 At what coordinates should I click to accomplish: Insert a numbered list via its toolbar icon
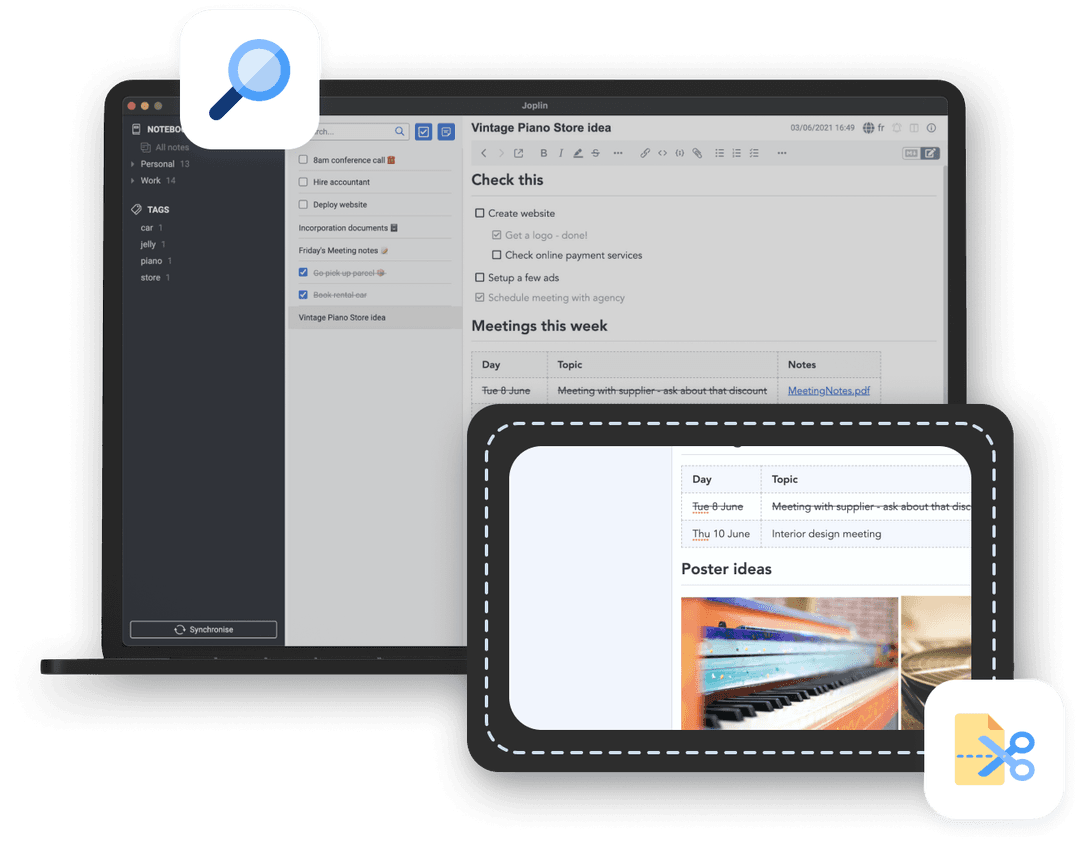pos(736,153)
